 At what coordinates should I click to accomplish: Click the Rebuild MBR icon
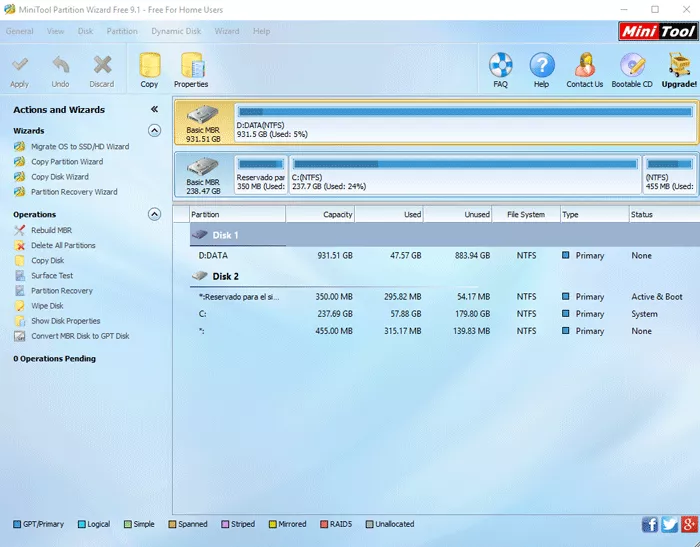click(20, 230)
